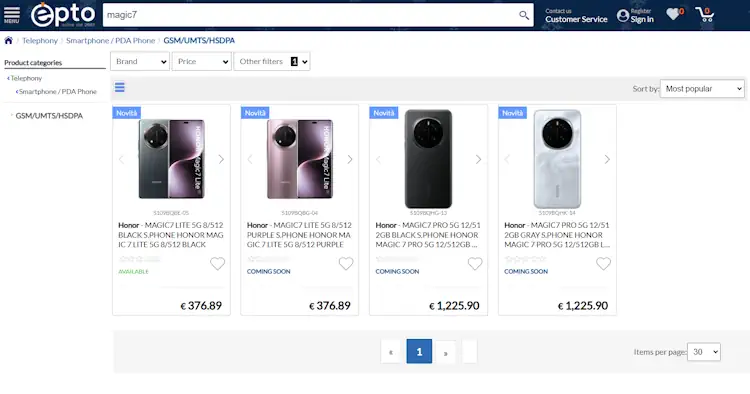Go to next results page arrow
Image resolution: width=750 pixels, height=394 pixels.
445,353
